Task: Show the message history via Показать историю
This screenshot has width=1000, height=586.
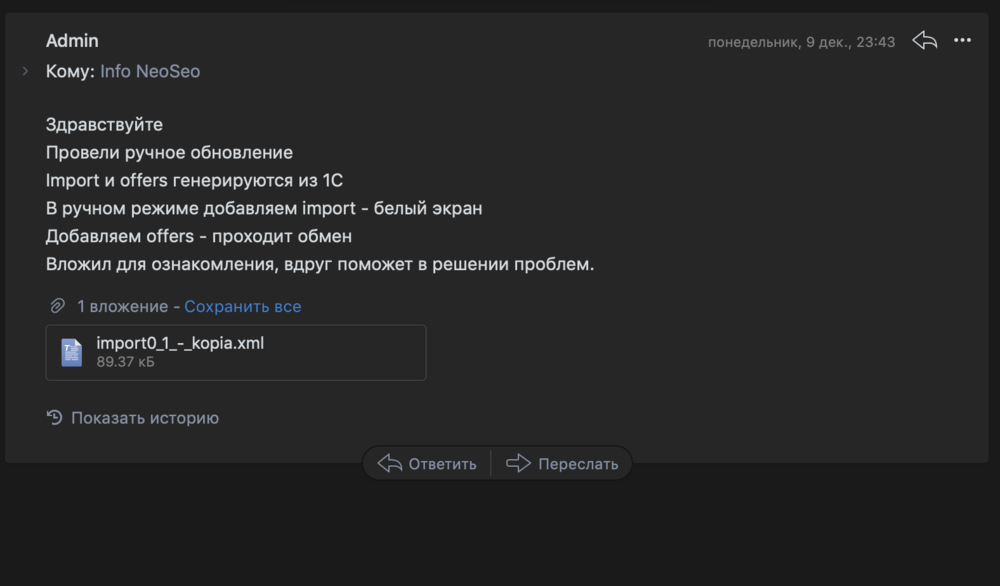Action: pos(145,418)
